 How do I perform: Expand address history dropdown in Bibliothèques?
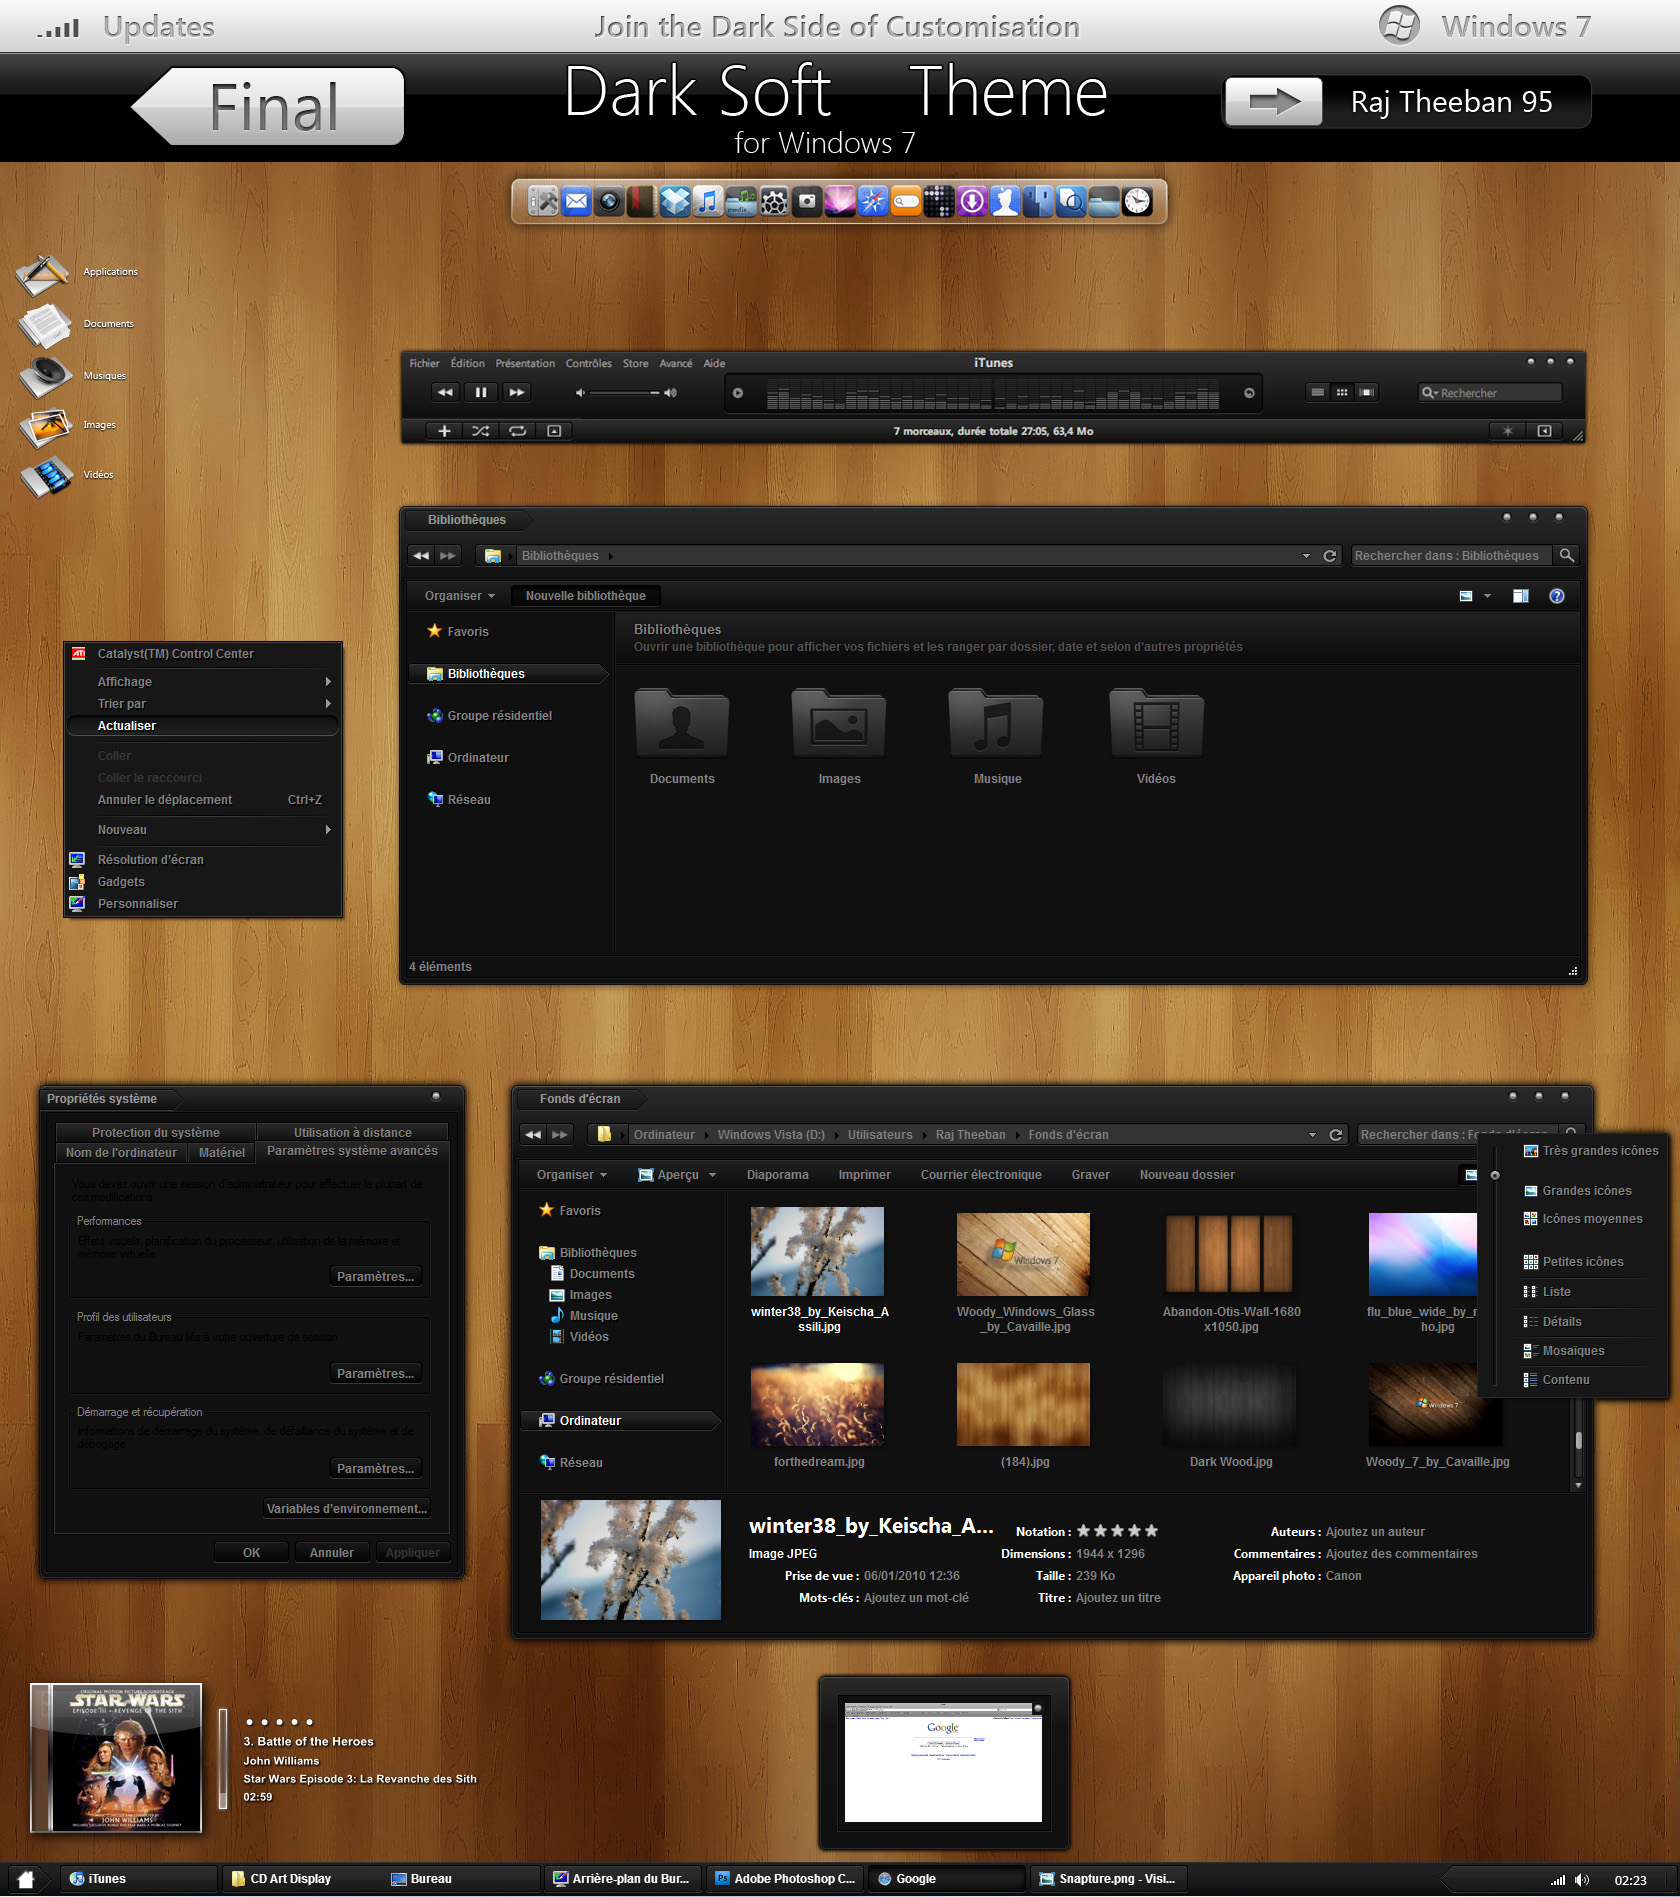pos(1306,556)
